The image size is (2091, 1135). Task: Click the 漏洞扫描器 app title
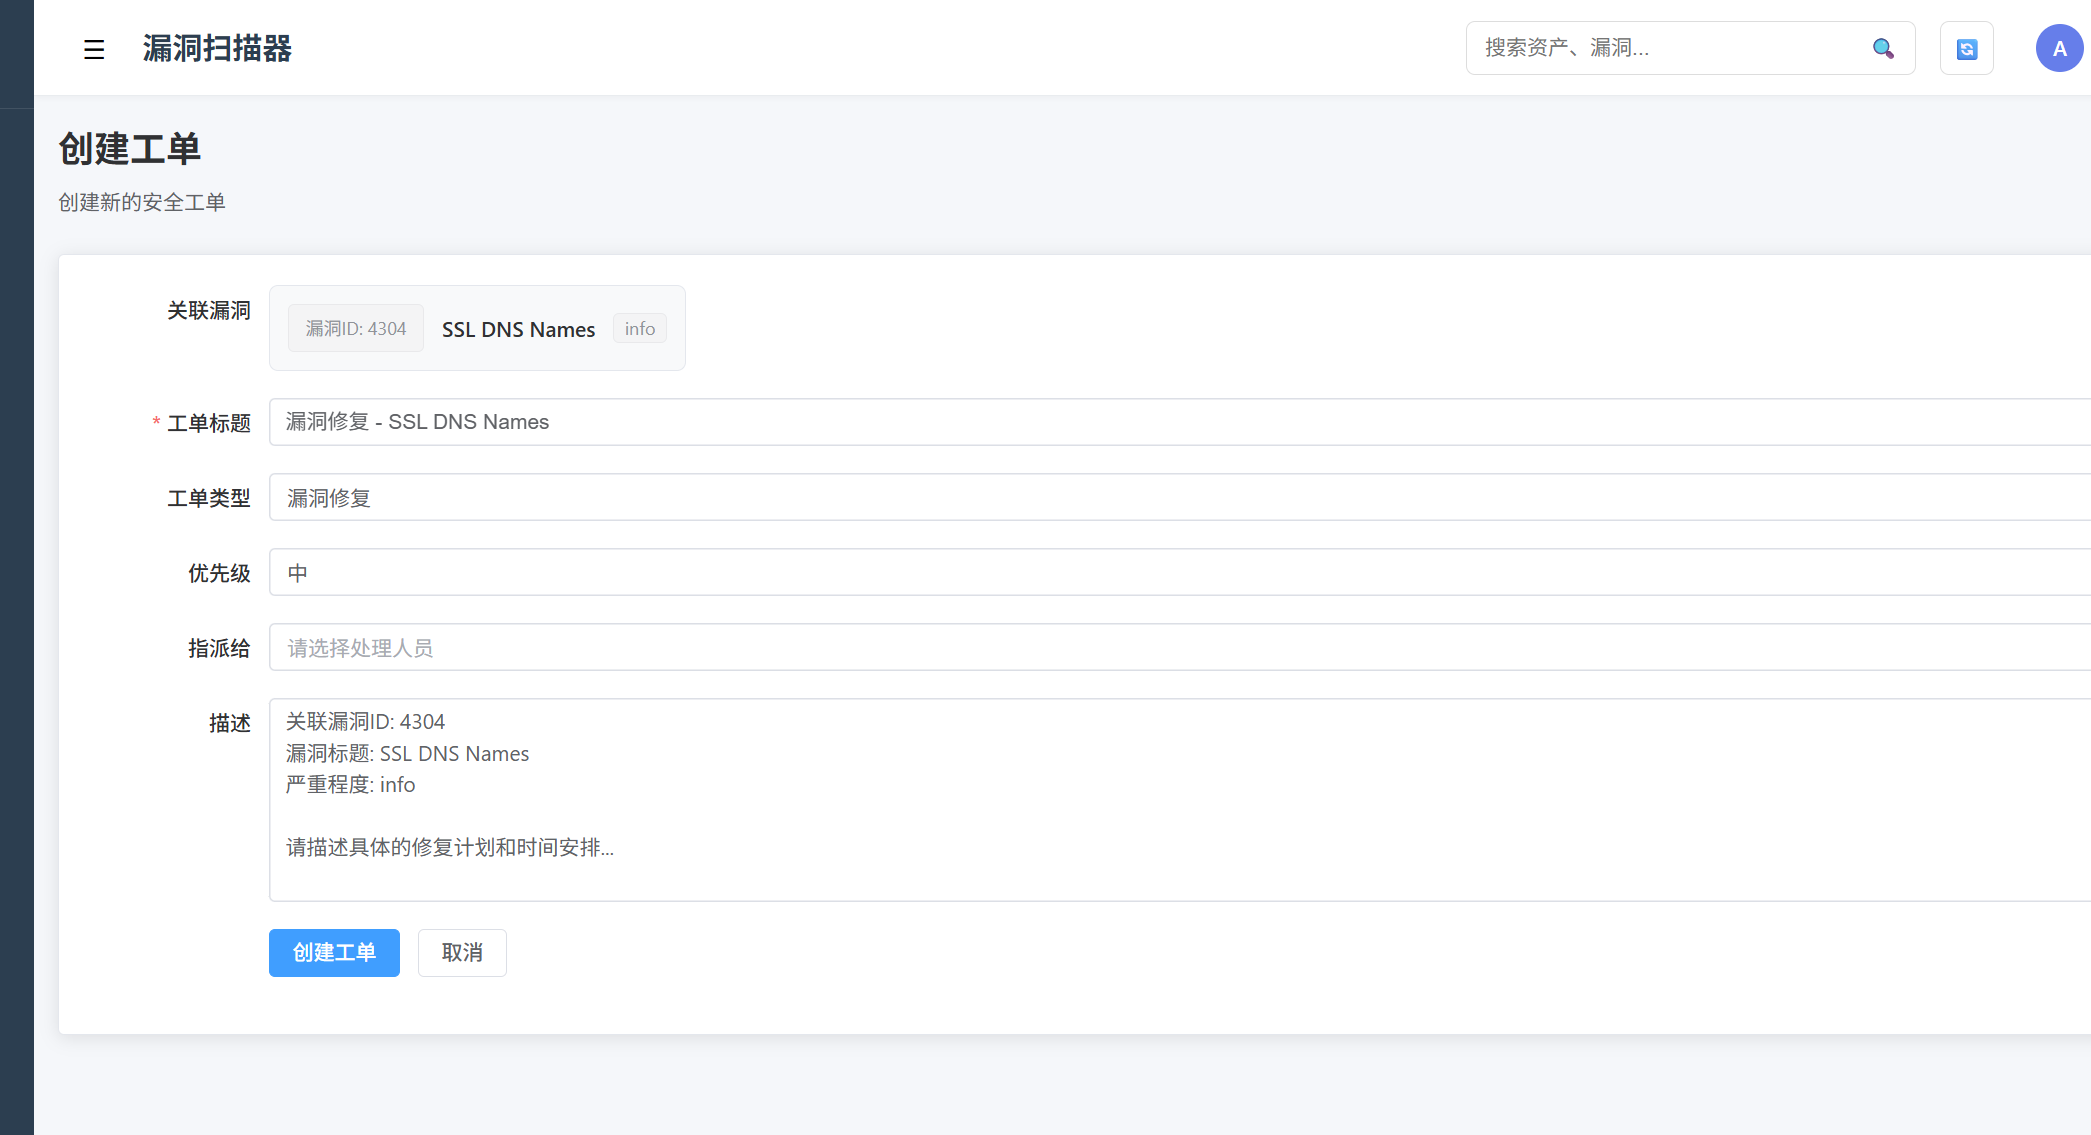point(217,48)
